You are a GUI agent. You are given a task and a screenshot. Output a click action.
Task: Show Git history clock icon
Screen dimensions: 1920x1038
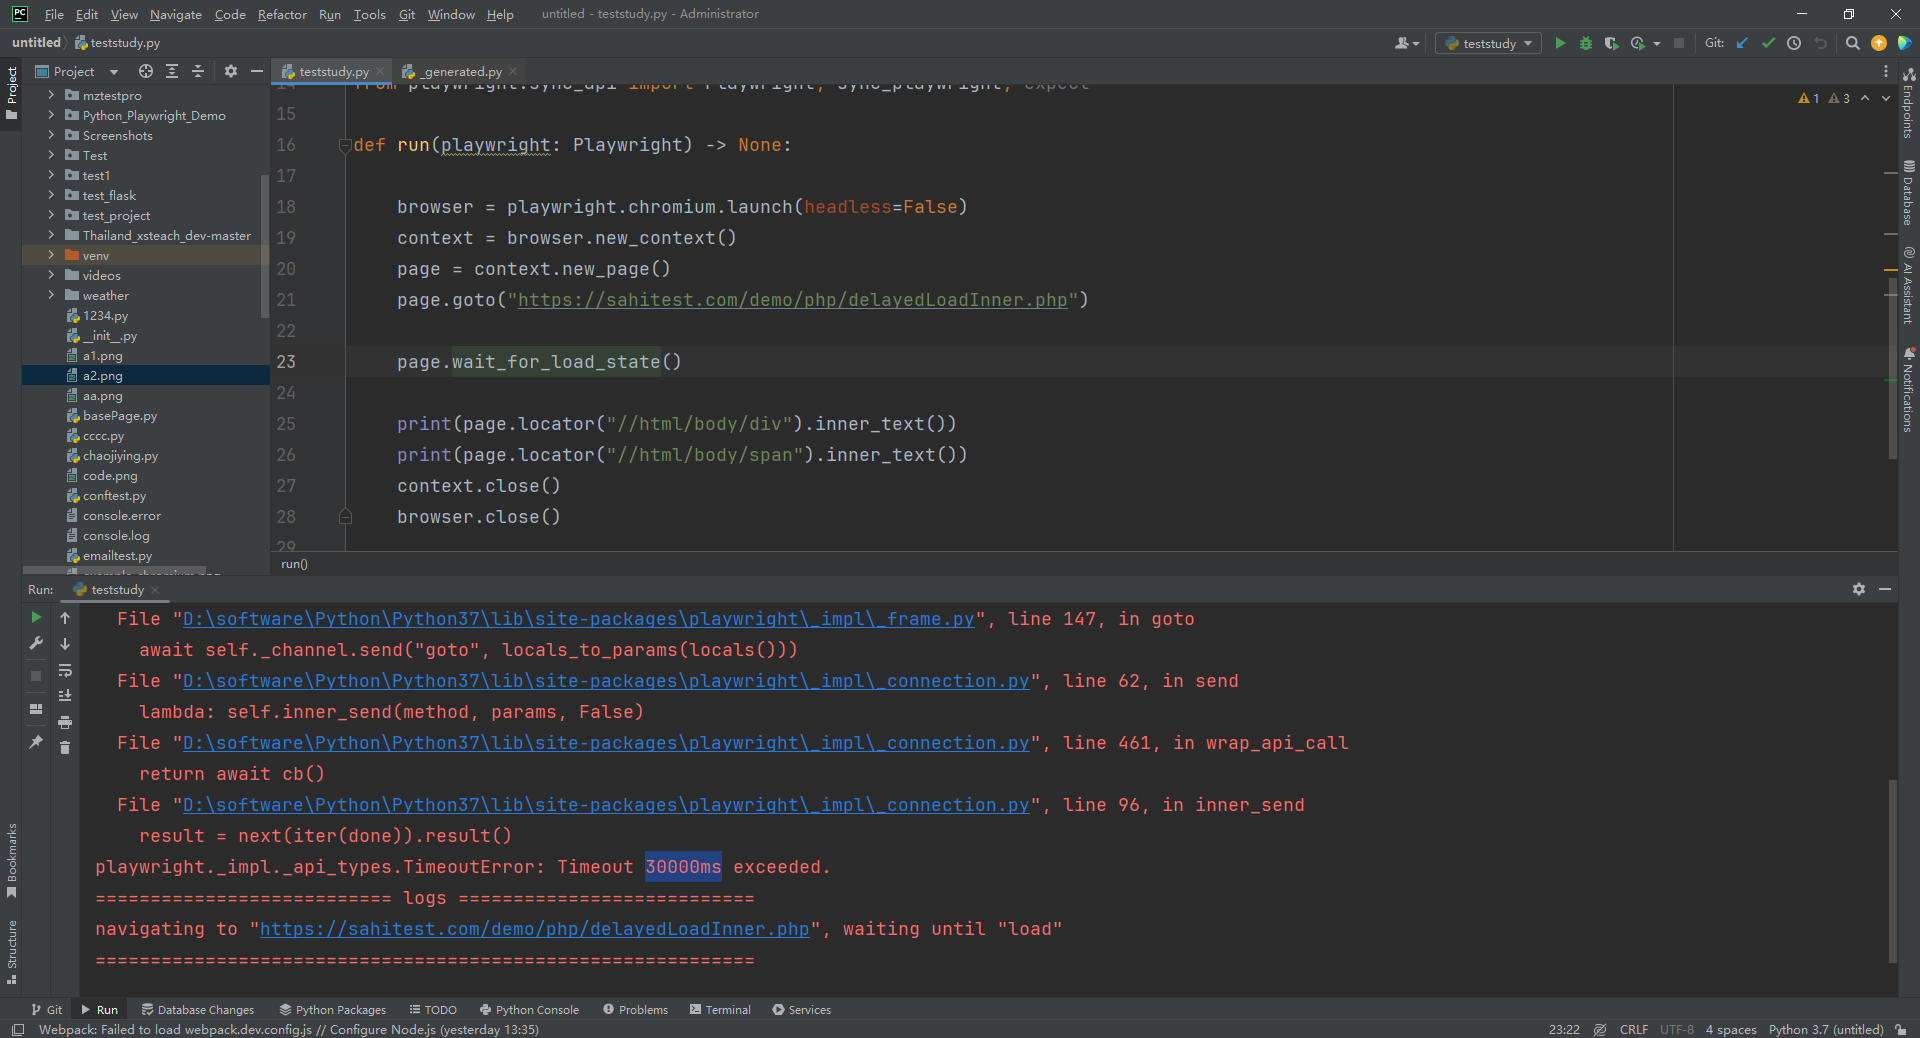click(x=1794, y=43)
